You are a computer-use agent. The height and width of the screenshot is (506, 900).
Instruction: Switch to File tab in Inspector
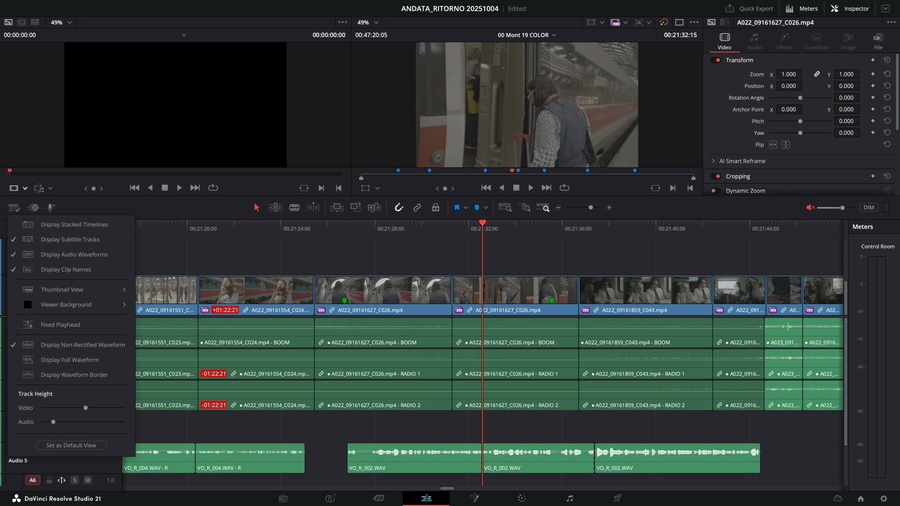coord(878,41)
